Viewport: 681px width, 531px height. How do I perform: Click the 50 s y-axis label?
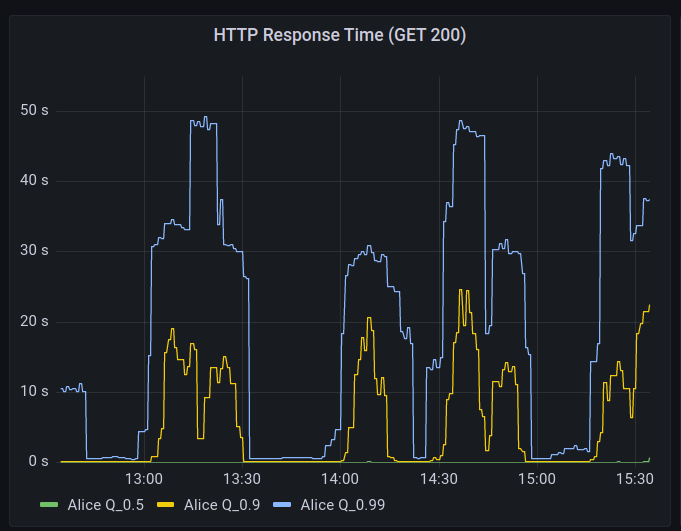click(34, 110)
